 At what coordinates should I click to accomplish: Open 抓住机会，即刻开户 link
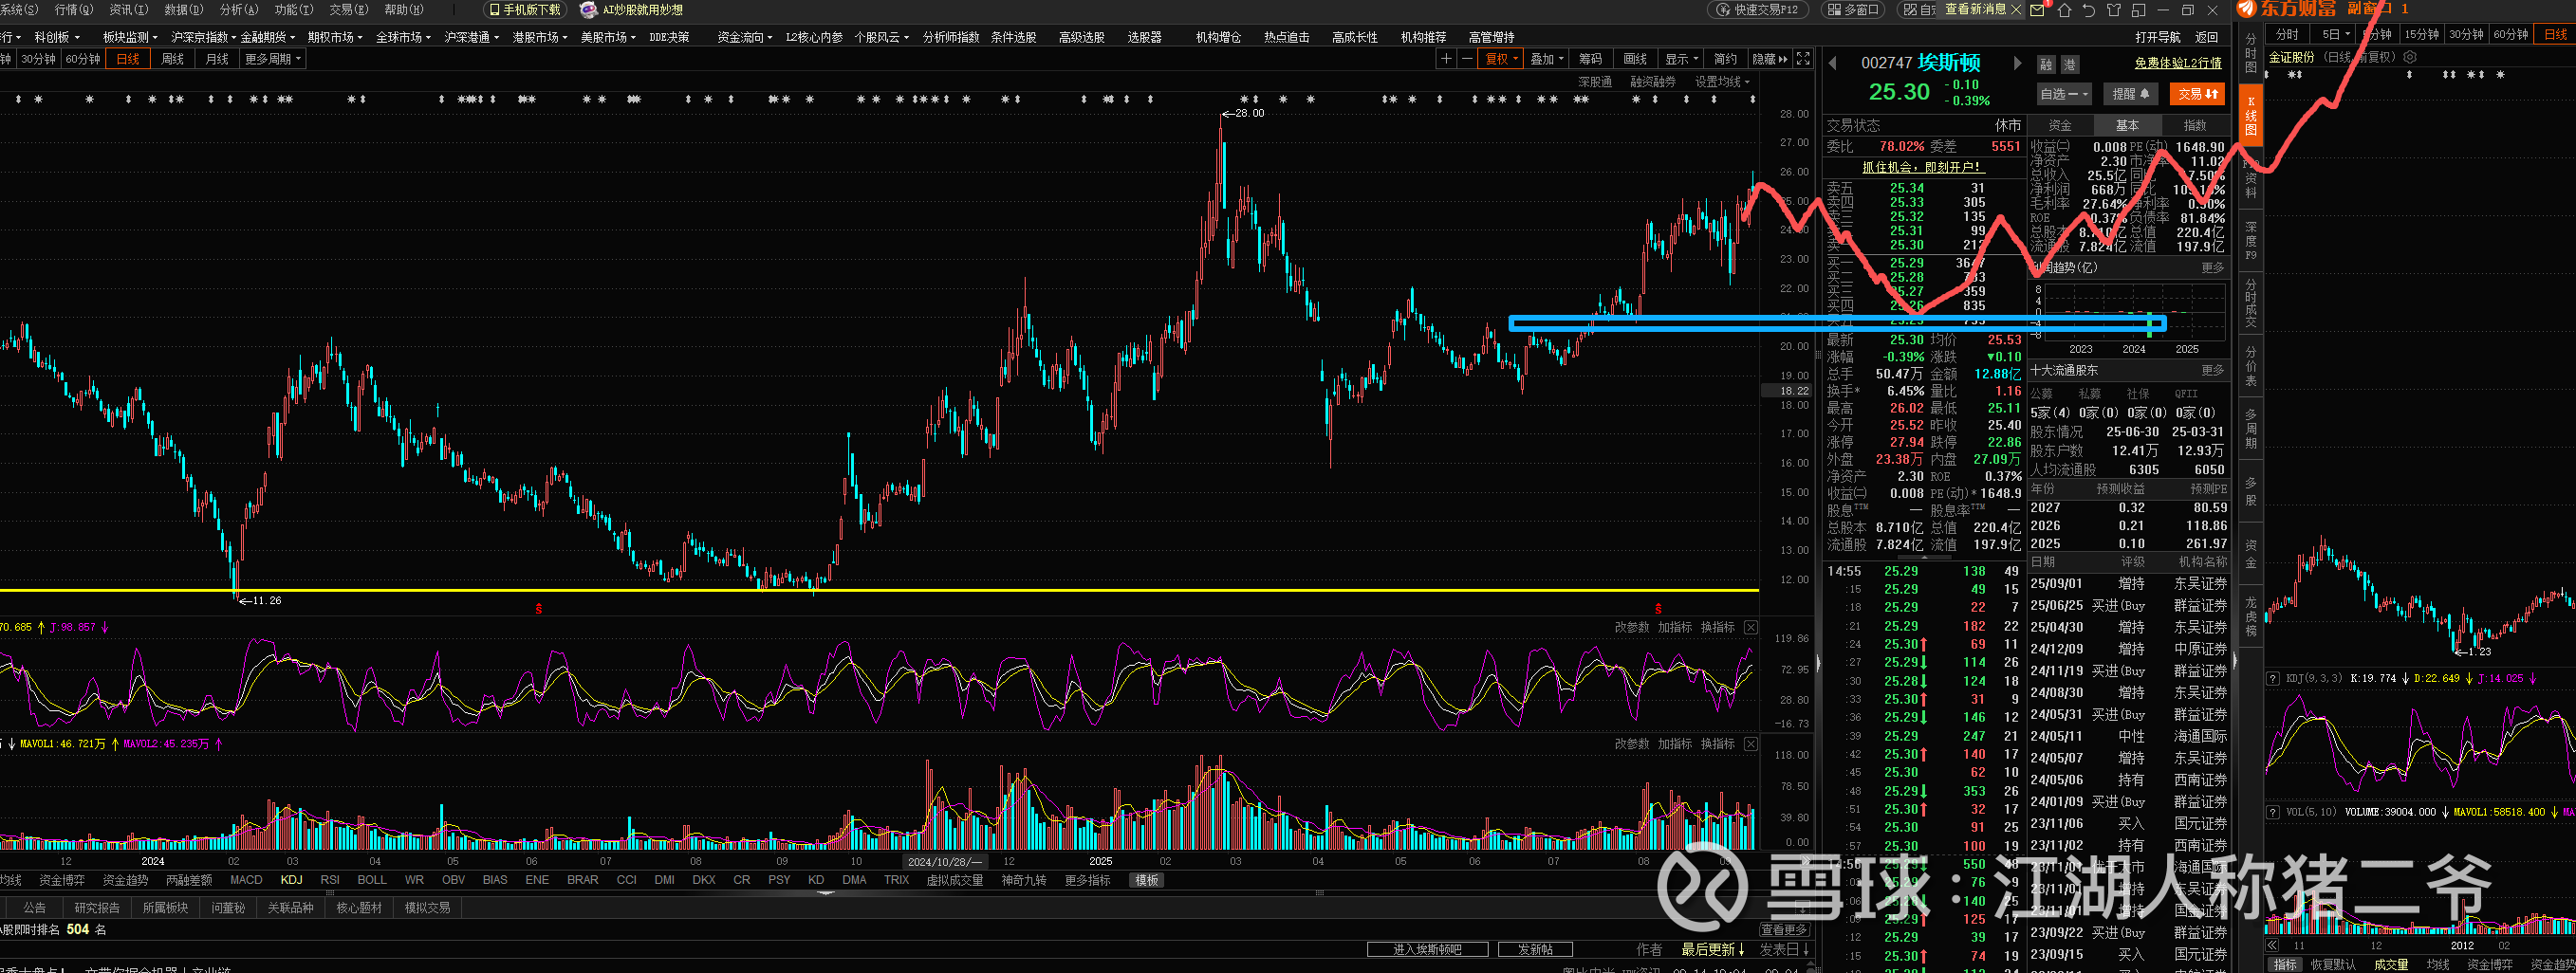1921,167
